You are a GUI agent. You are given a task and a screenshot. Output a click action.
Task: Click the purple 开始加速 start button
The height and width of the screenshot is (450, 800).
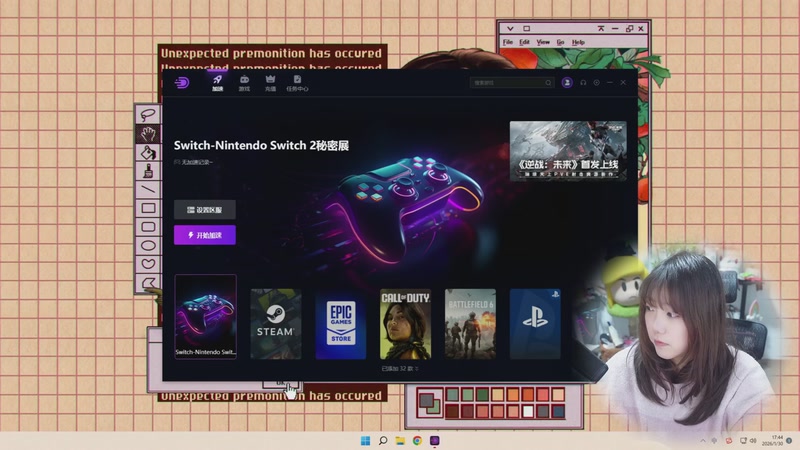(205, 235)
